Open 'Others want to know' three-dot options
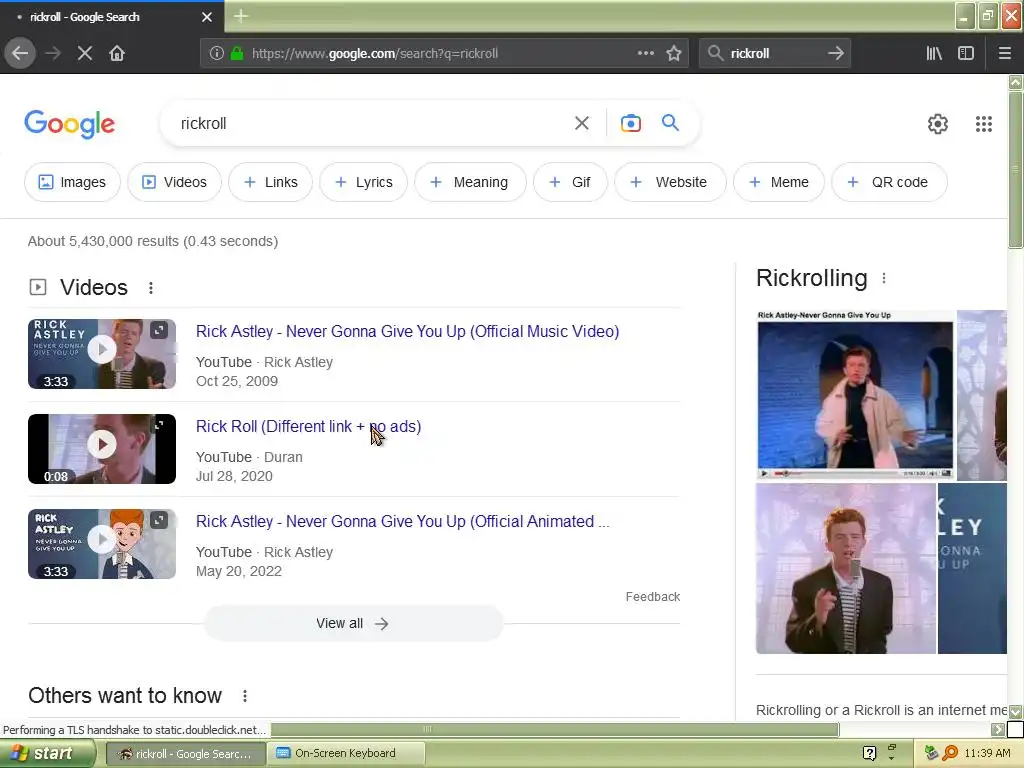This screenshot has height=768, width=1024. [x=245, y=696]
